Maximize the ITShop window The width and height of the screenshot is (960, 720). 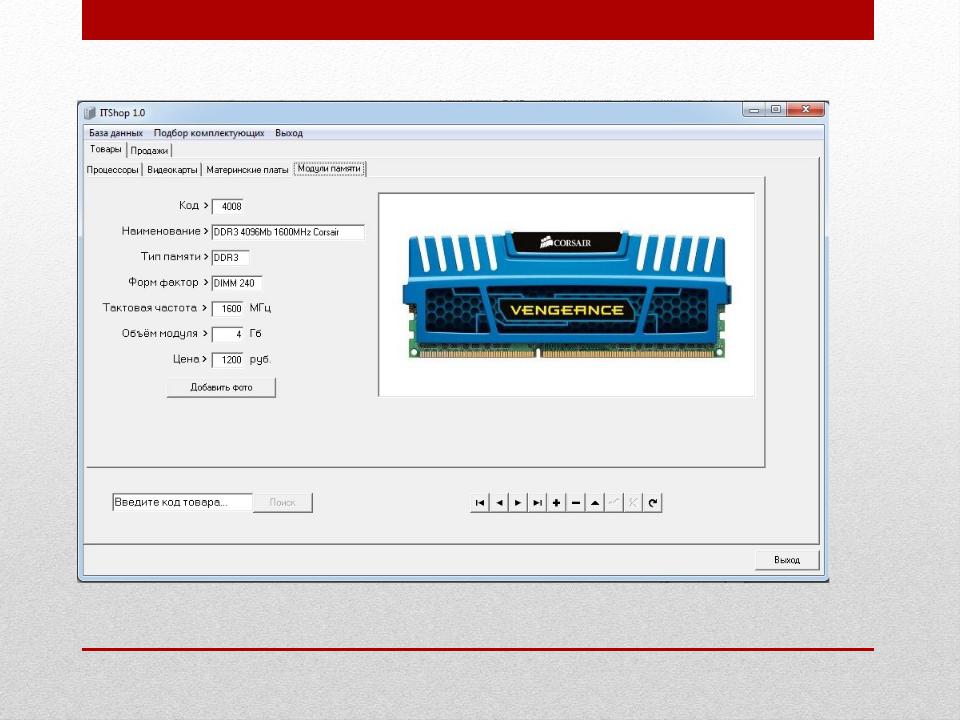[x=776, y=110]
